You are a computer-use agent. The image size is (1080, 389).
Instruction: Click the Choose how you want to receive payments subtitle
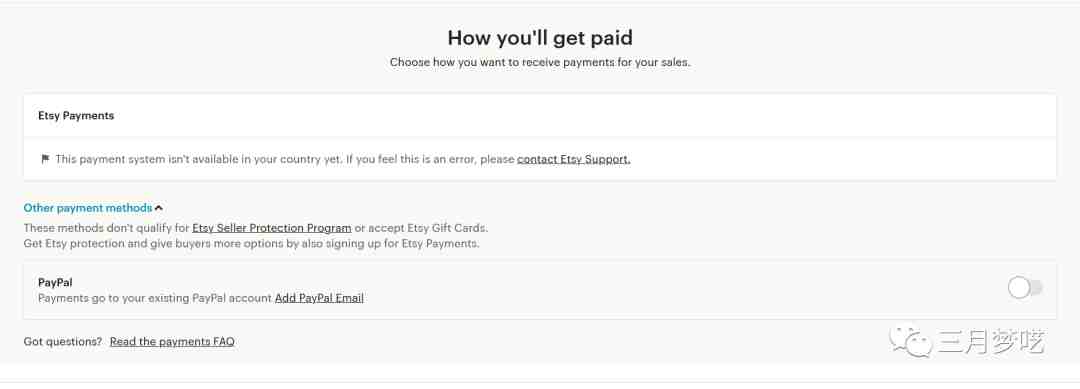[540, 62]
